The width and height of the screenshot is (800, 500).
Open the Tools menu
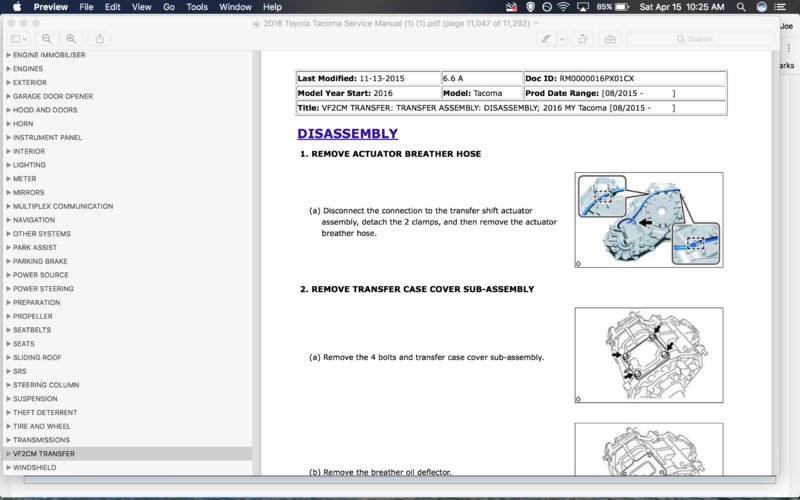click(197, 7)
